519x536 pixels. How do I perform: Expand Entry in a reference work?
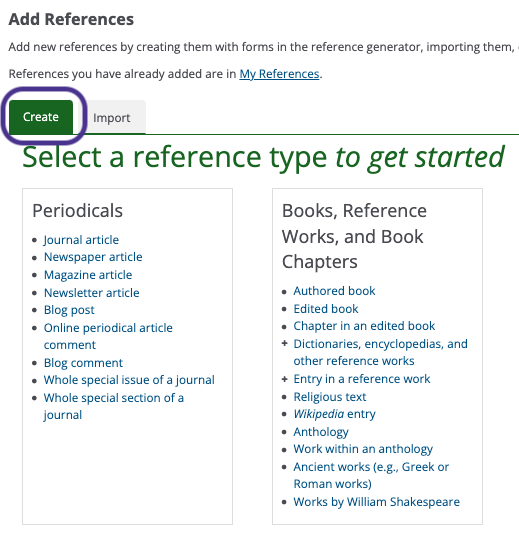284,379
